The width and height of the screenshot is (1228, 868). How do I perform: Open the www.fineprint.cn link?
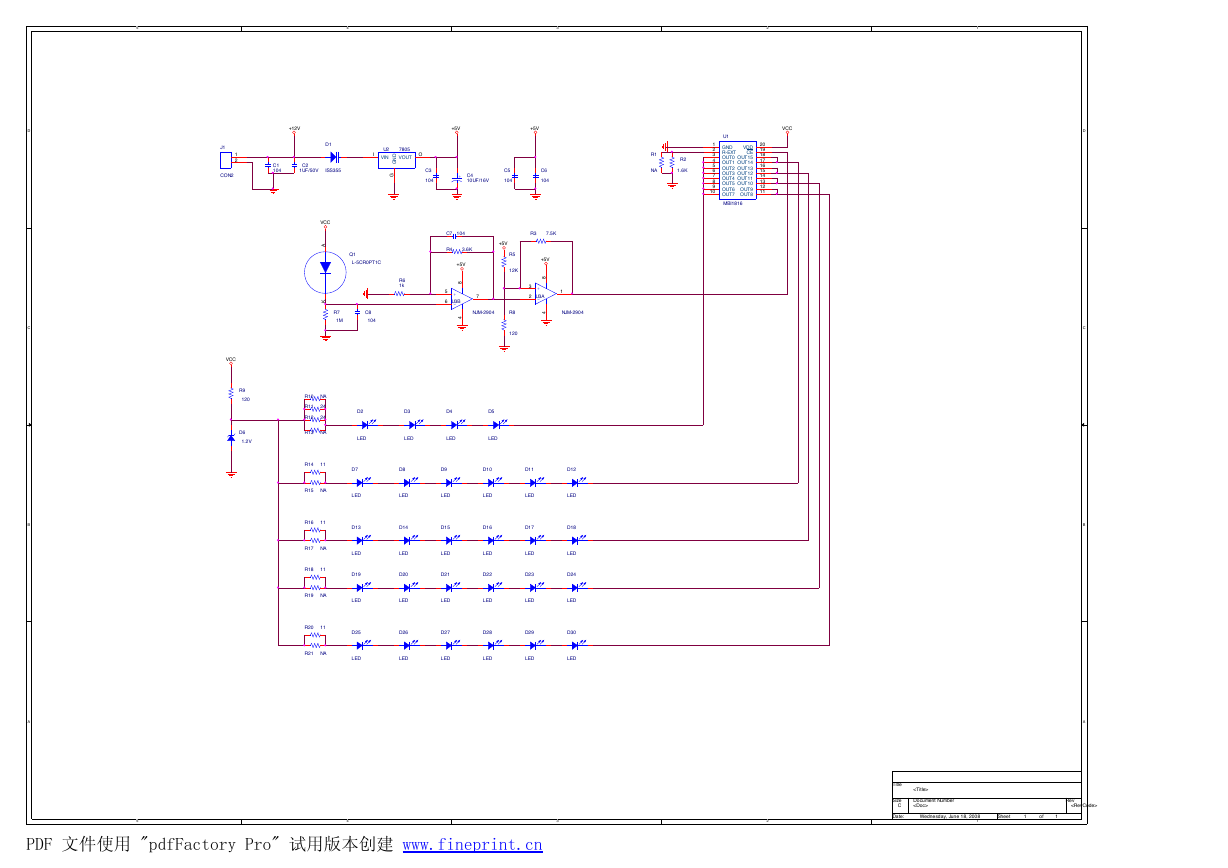point(472,845)
